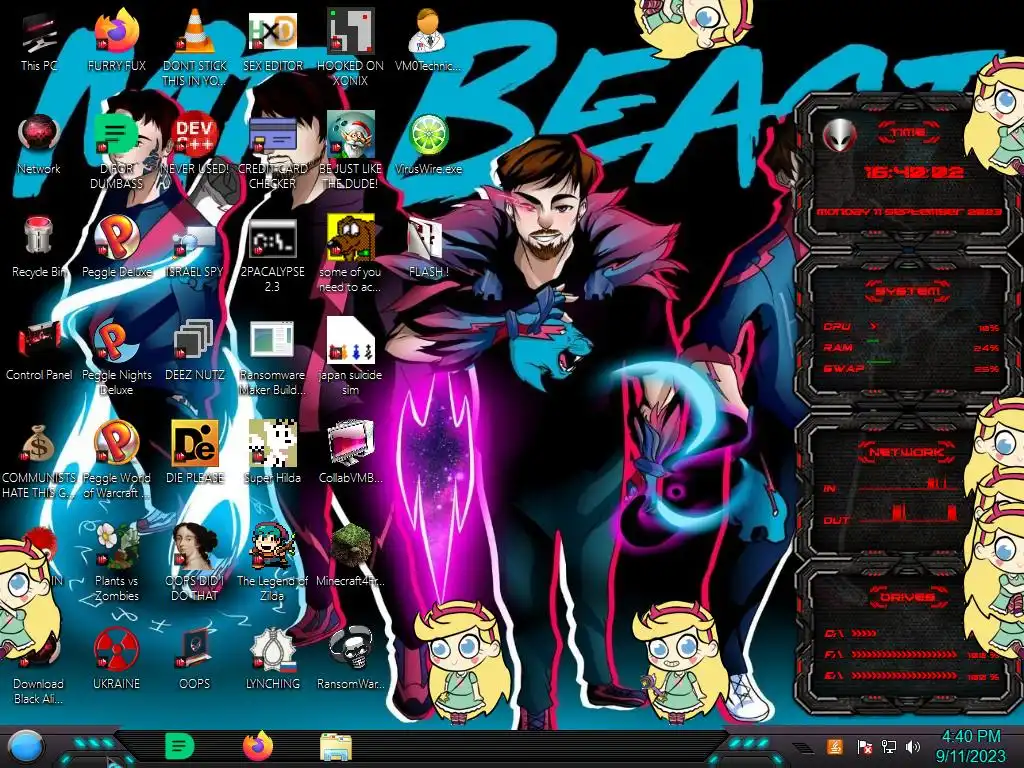Open the VLC cone desktop shortcut
The height and width of the screenshot is (768, 1024).
pyautogui.click(x=195, y=48)
